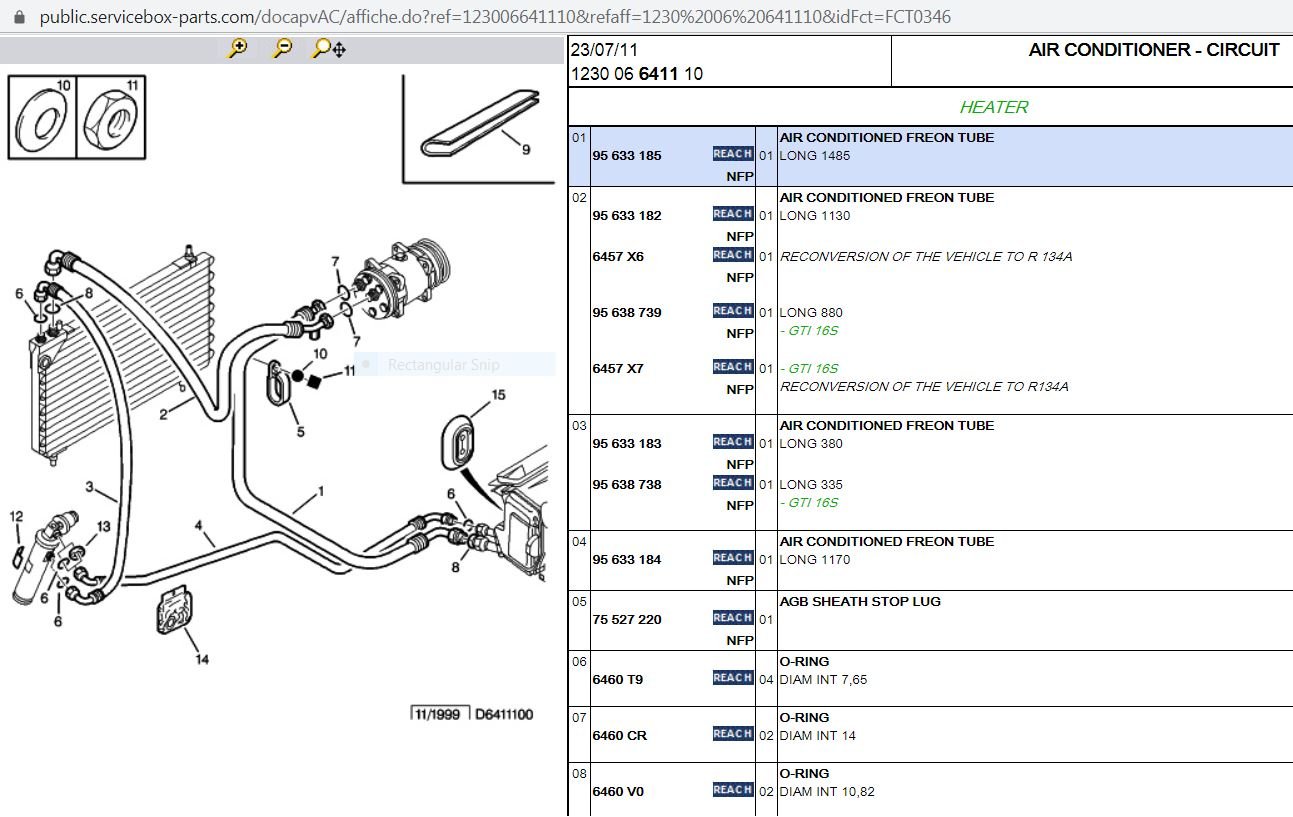Viewport: 1293px width, 817px height.
Task: Click the LONG 335 description
Action: [x=811, y=485]
